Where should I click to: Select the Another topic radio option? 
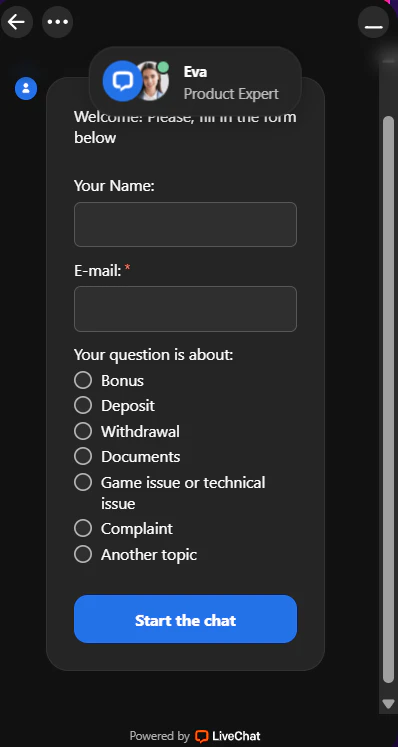83,555
